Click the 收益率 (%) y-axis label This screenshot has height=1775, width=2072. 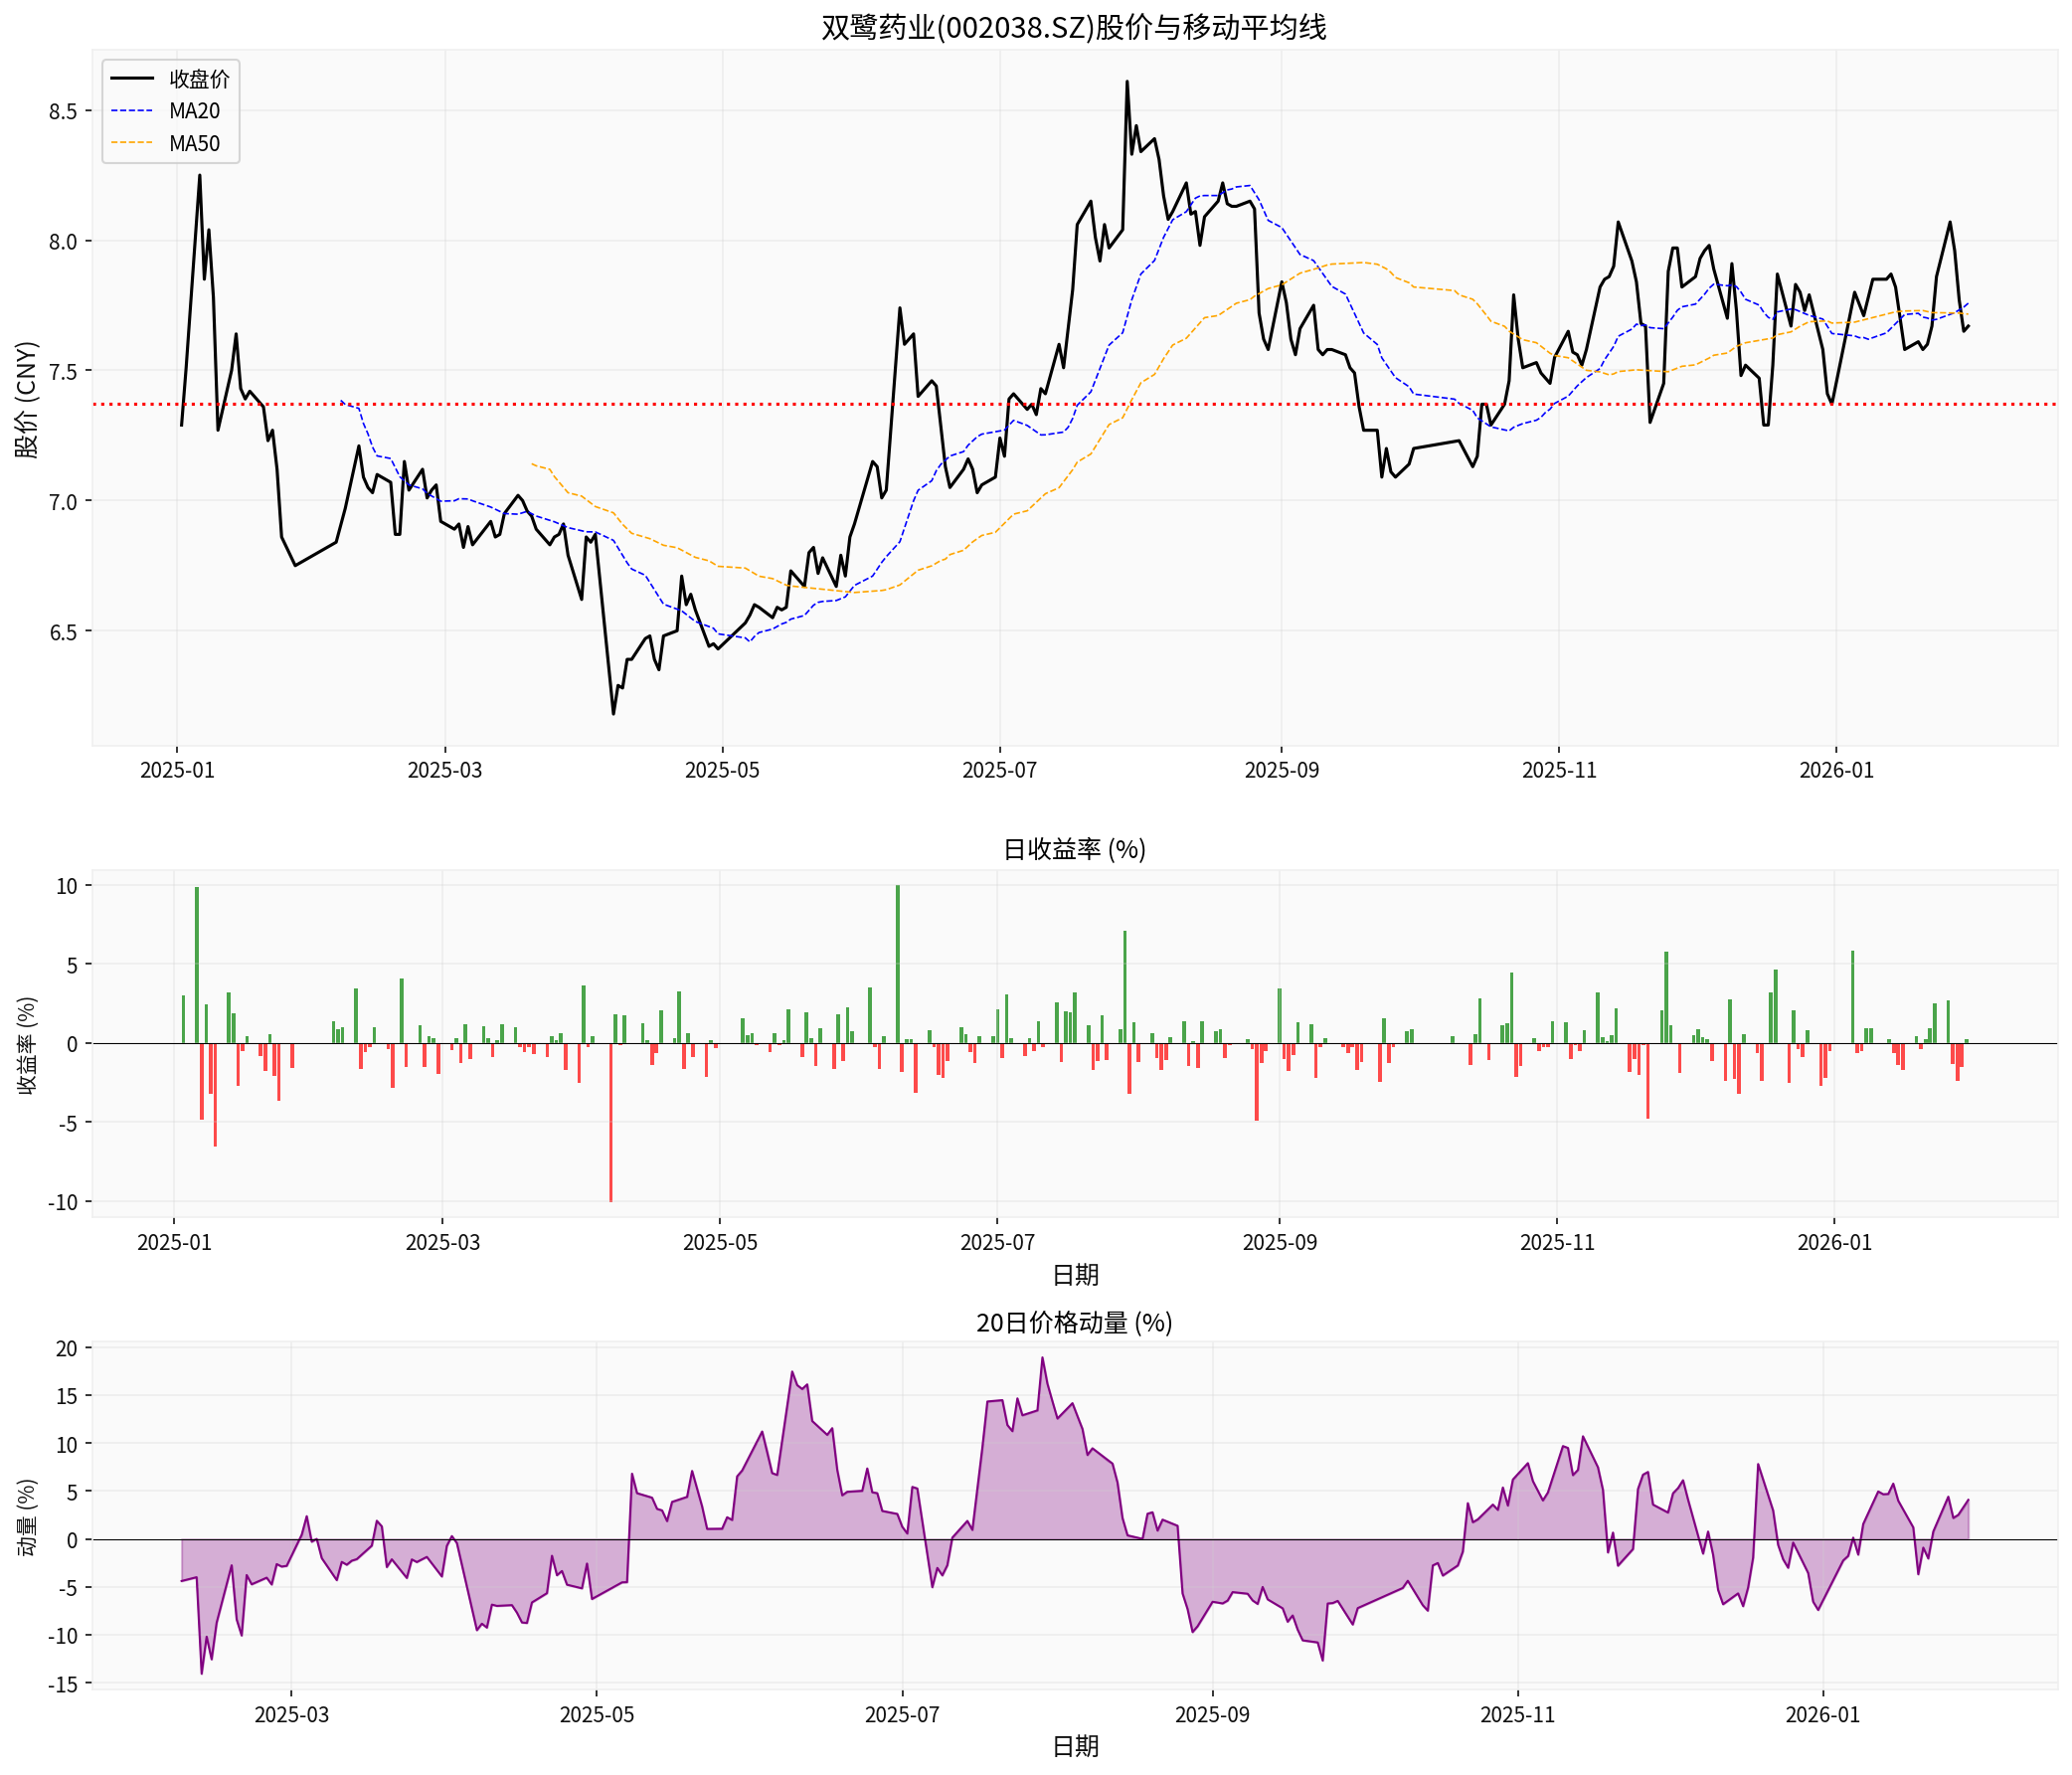27,1045
